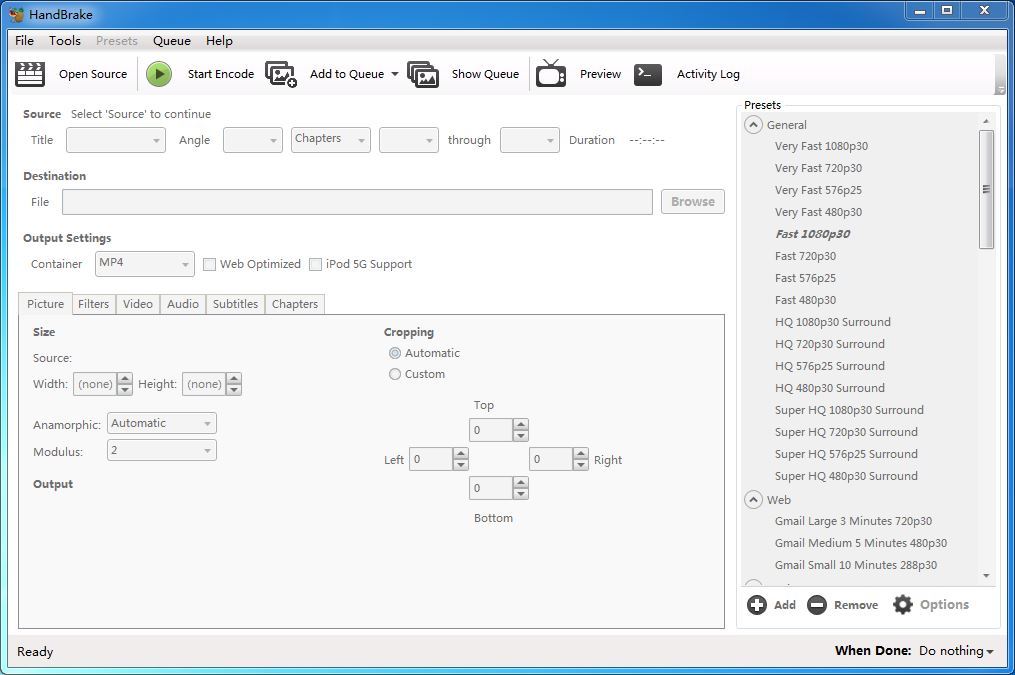Open the Container MP4 dropdown

145,264
